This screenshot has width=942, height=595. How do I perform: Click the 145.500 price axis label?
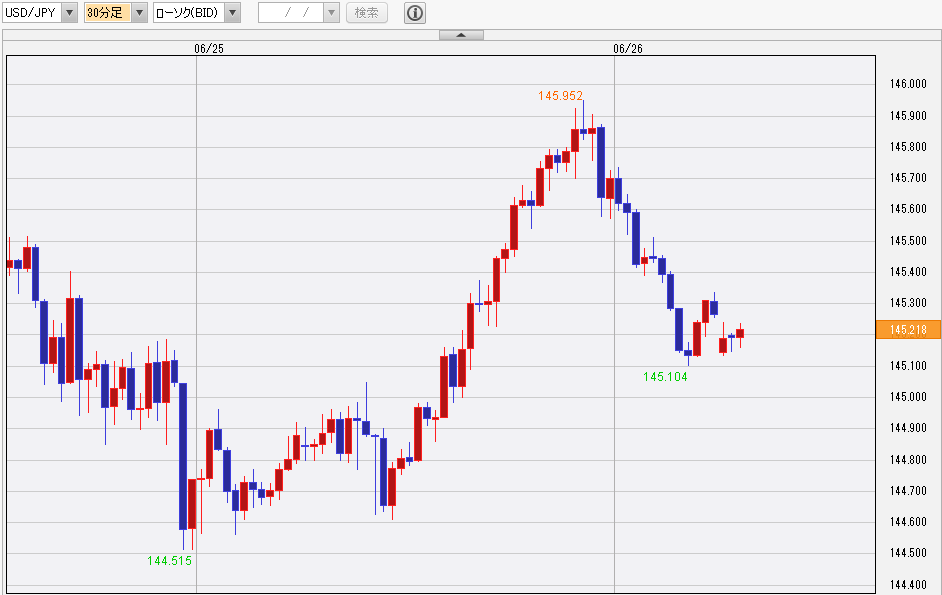[x=908, y=241]
